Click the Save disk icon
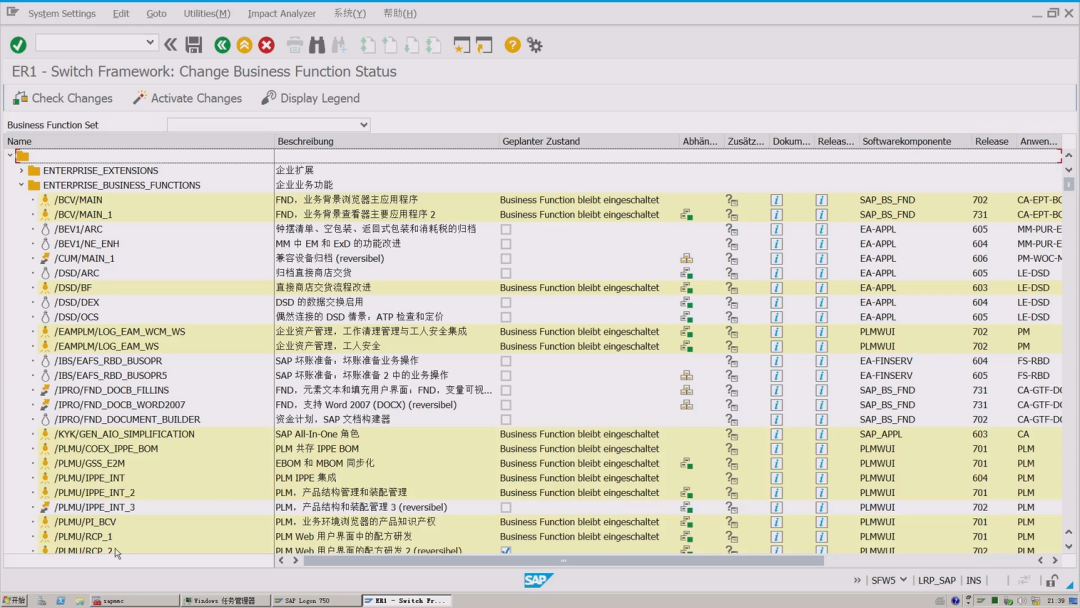 tap(194, 45)
